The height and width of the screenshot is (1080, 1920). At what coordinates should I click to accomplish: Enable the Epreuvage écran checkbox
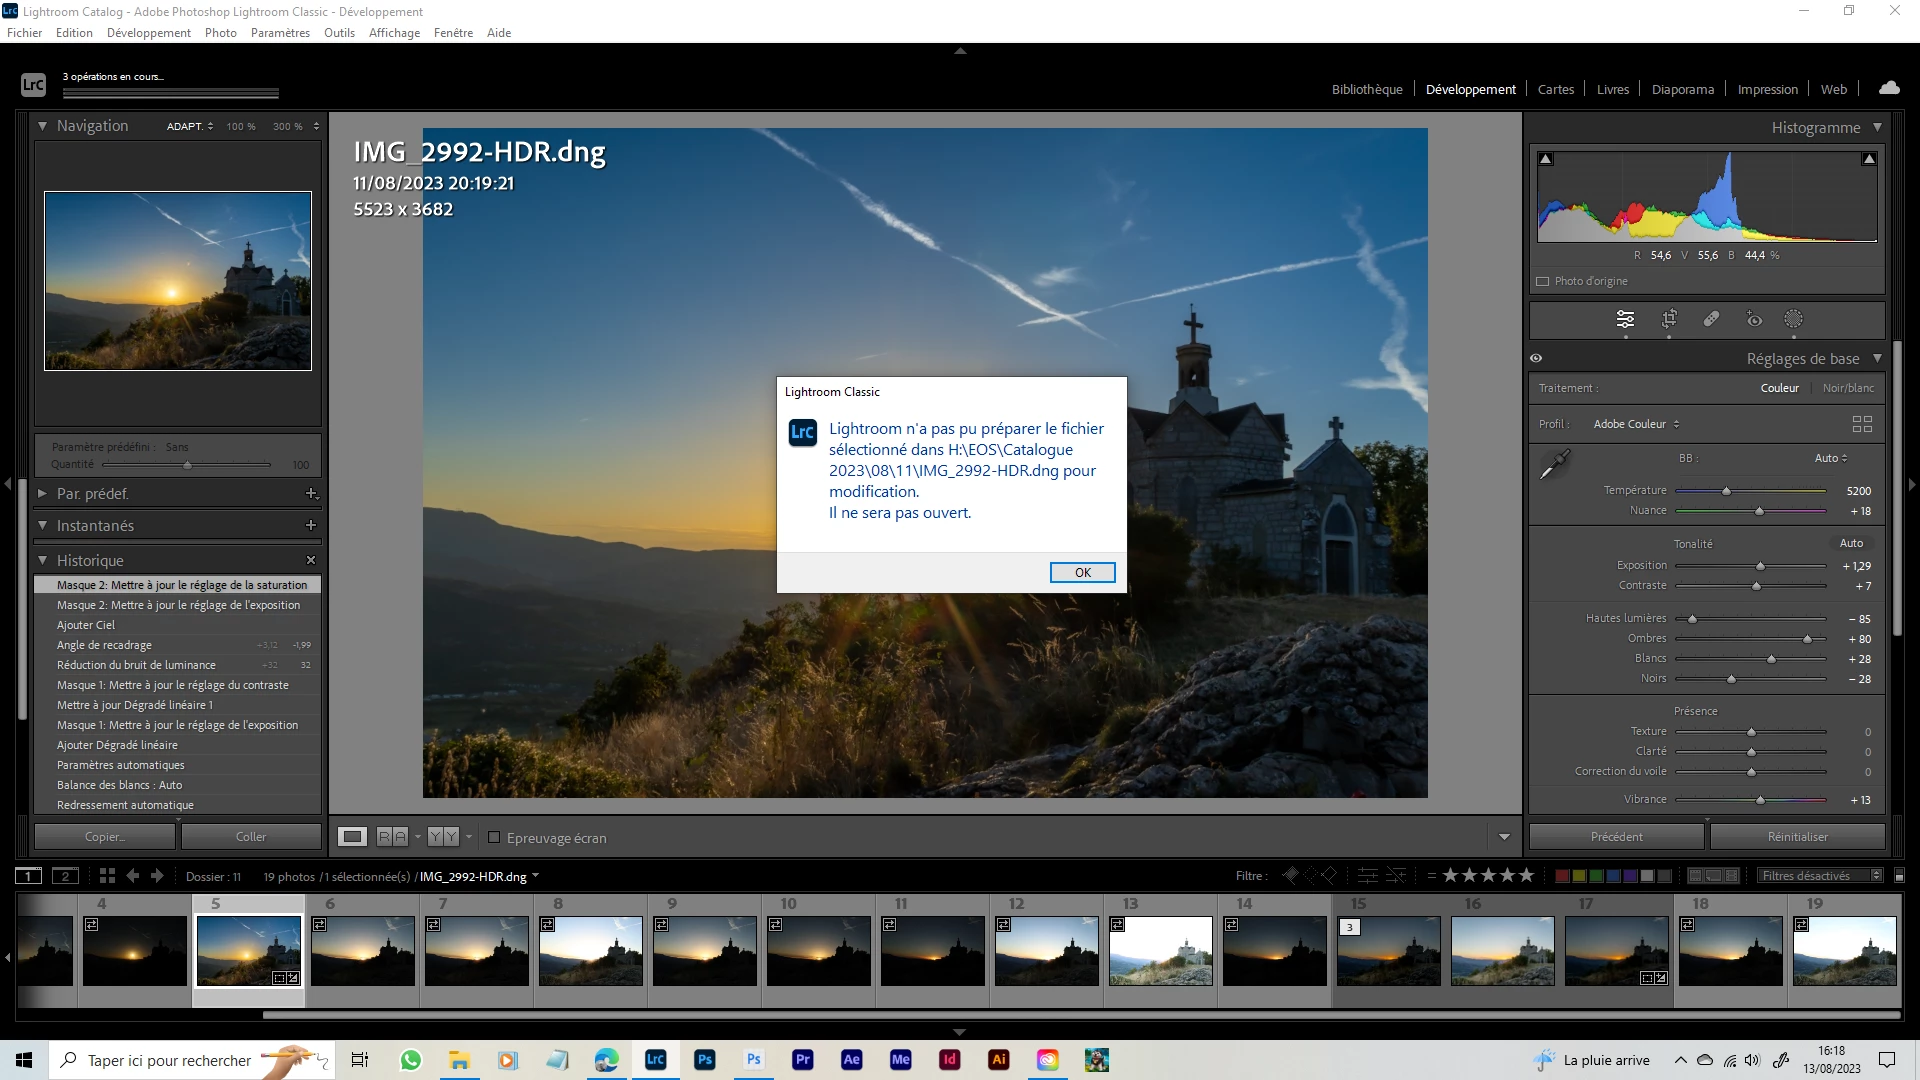click(494, 837)
